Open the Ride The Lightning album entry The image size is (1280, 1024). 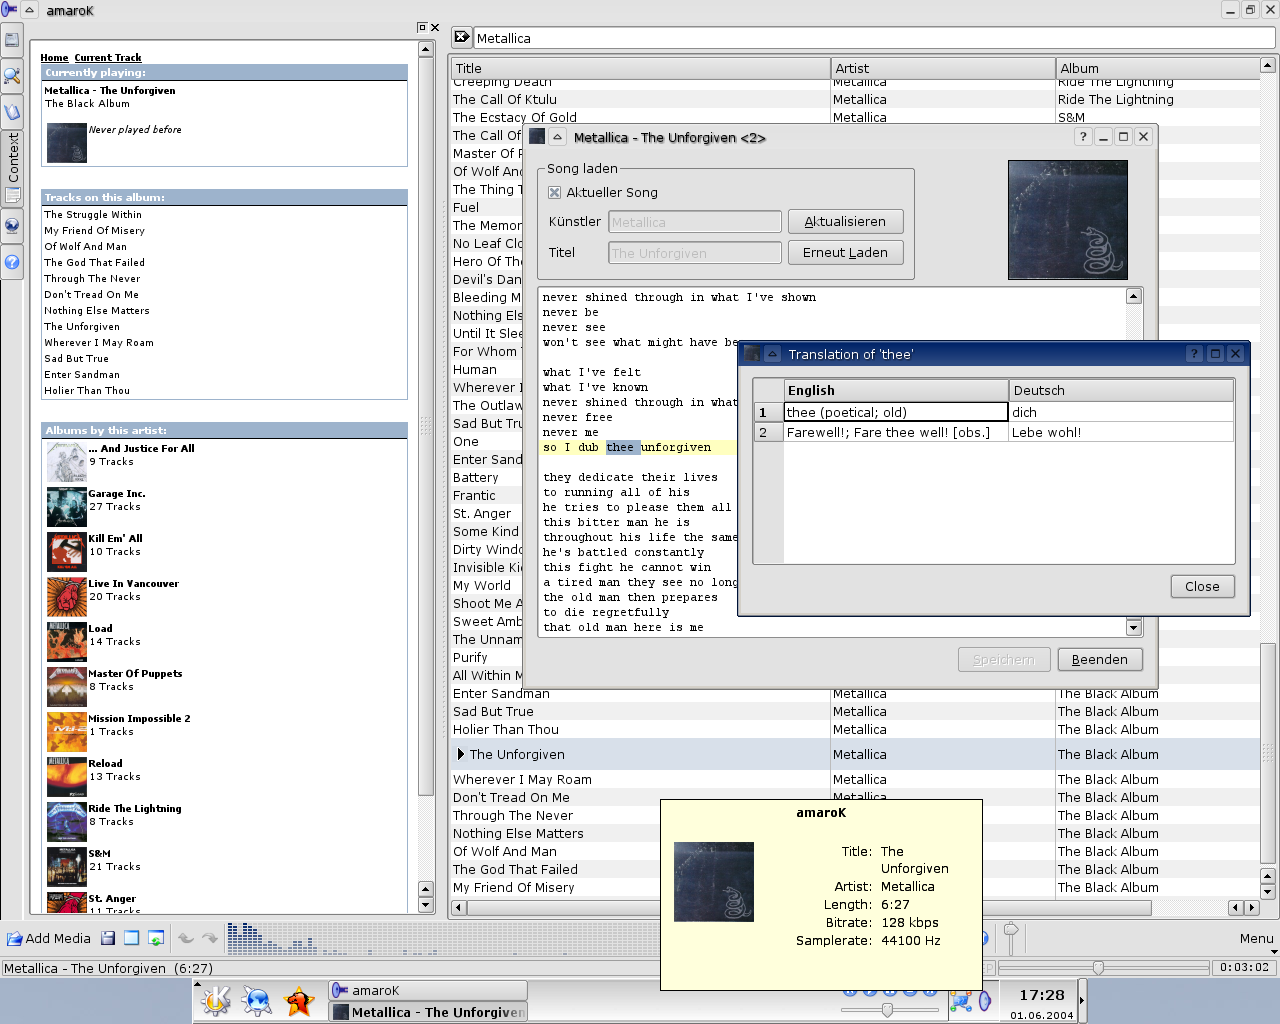point(134,809)
